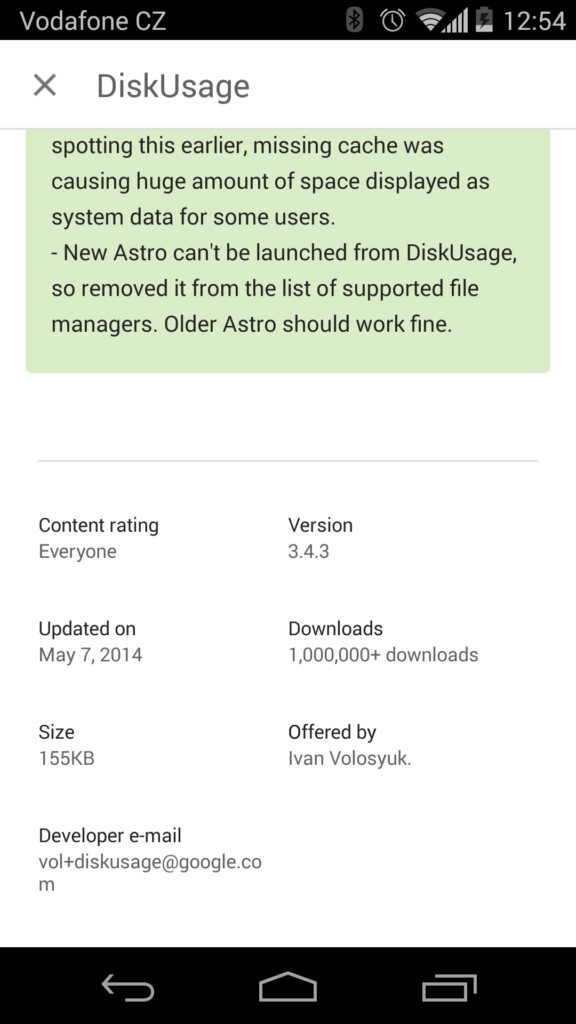Tap the 1,000,000+ downloads text
This screenshot has height=1024, width=576.
(383, 654)
